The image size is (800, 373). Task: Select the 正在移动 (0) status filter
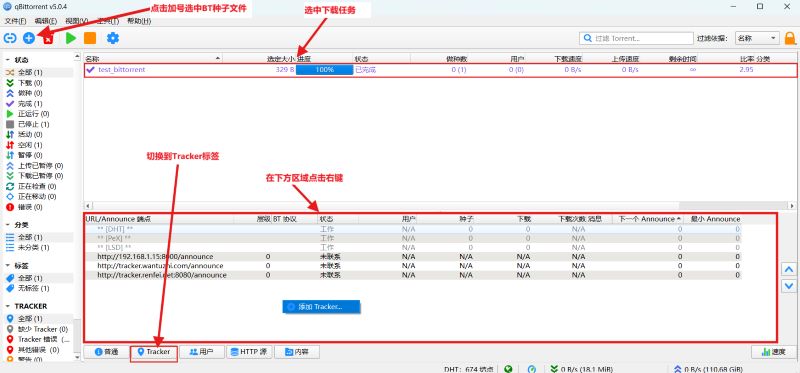pyautogui.click(x=37, y=196)
